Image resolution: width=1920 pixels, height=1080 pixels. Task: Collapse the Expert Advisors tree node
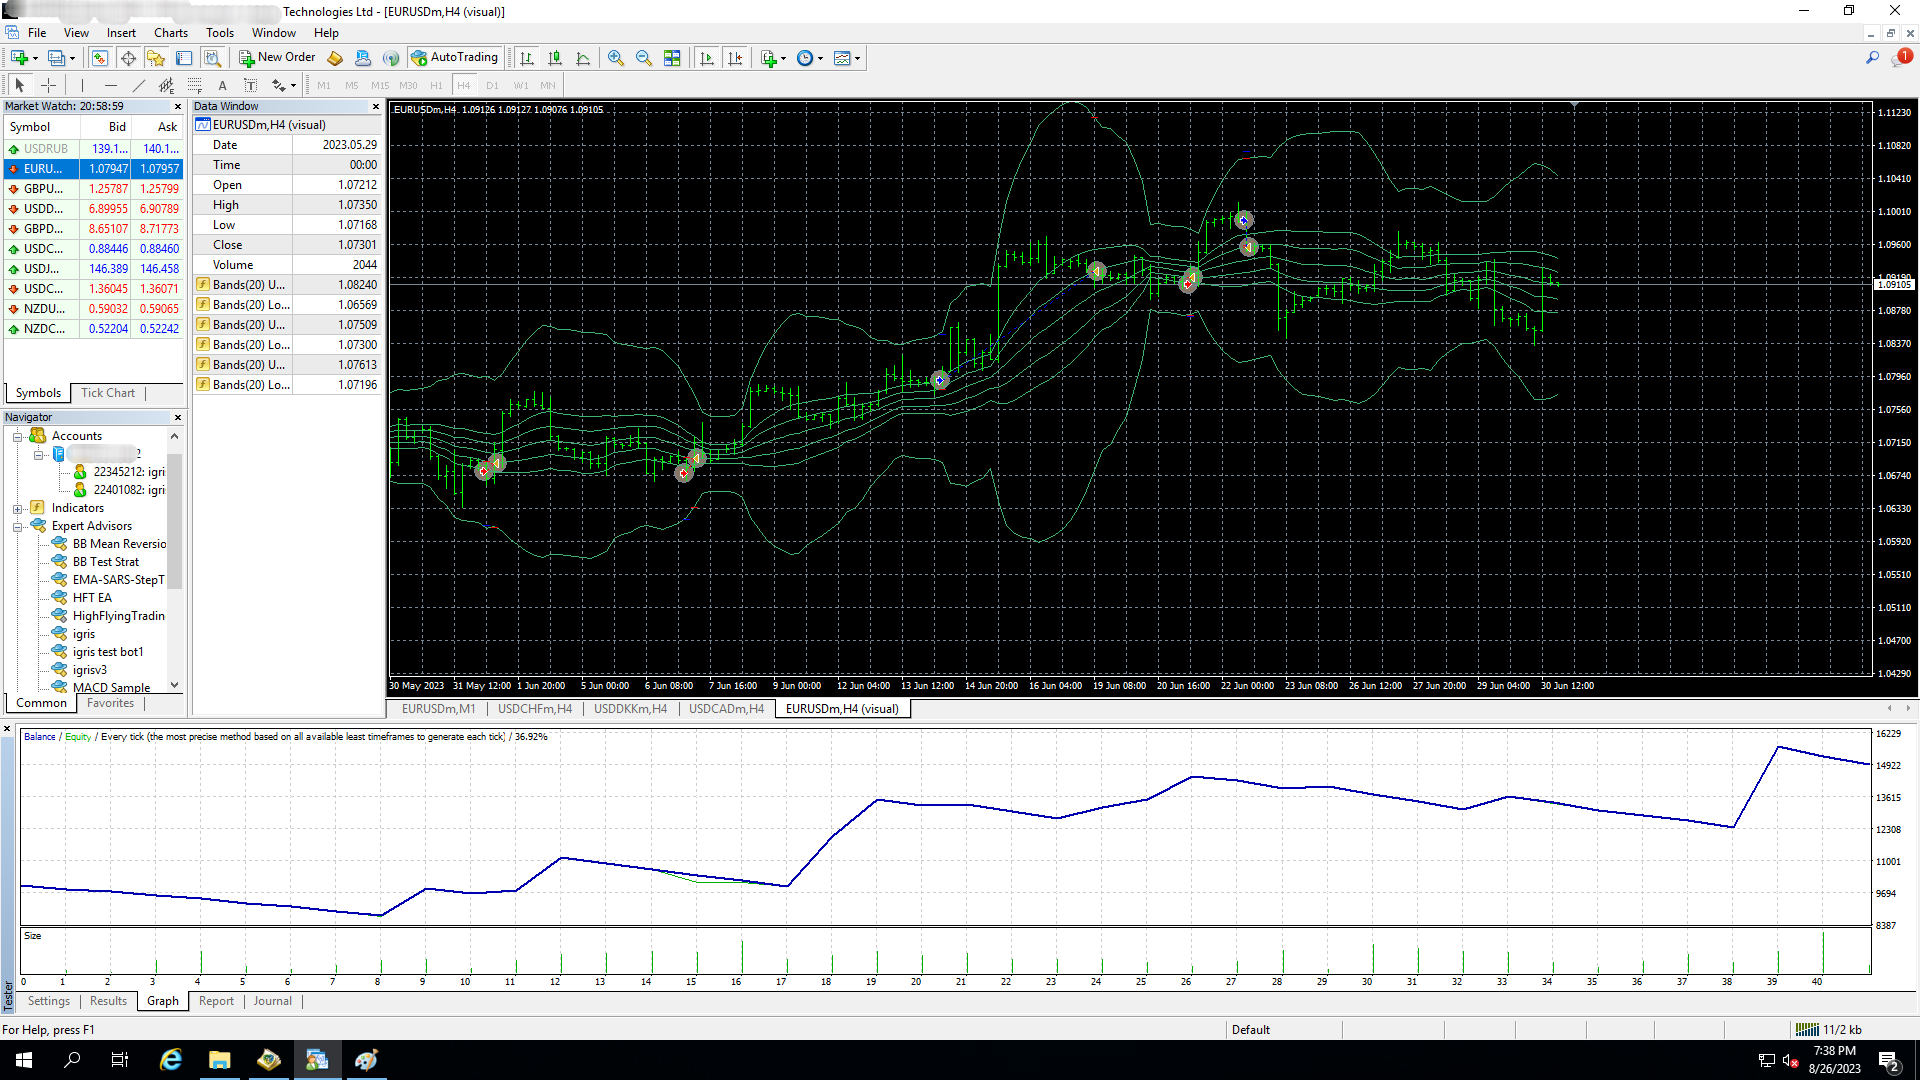17,526
